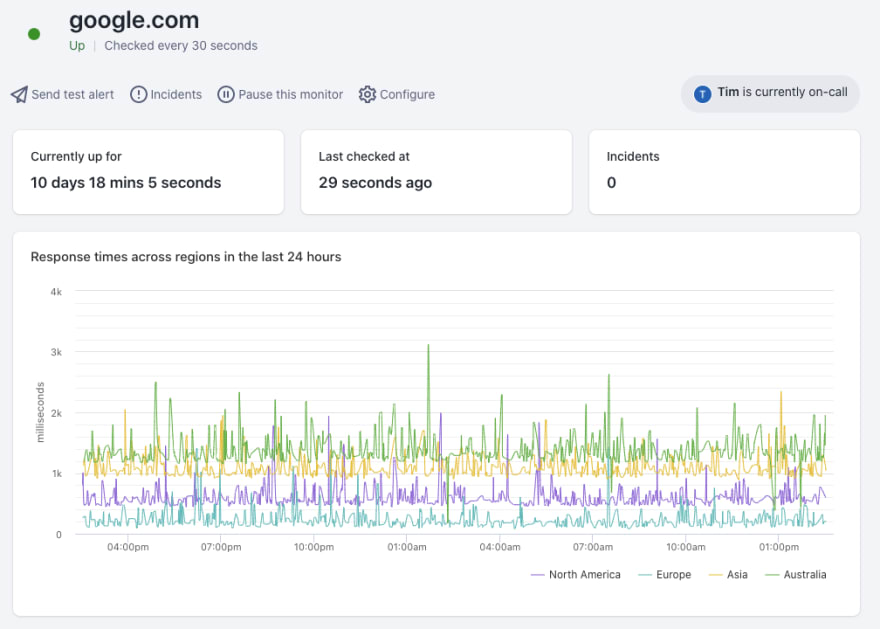
Task: Click the 4k y-axis label
Action: (x=56, y=292)
